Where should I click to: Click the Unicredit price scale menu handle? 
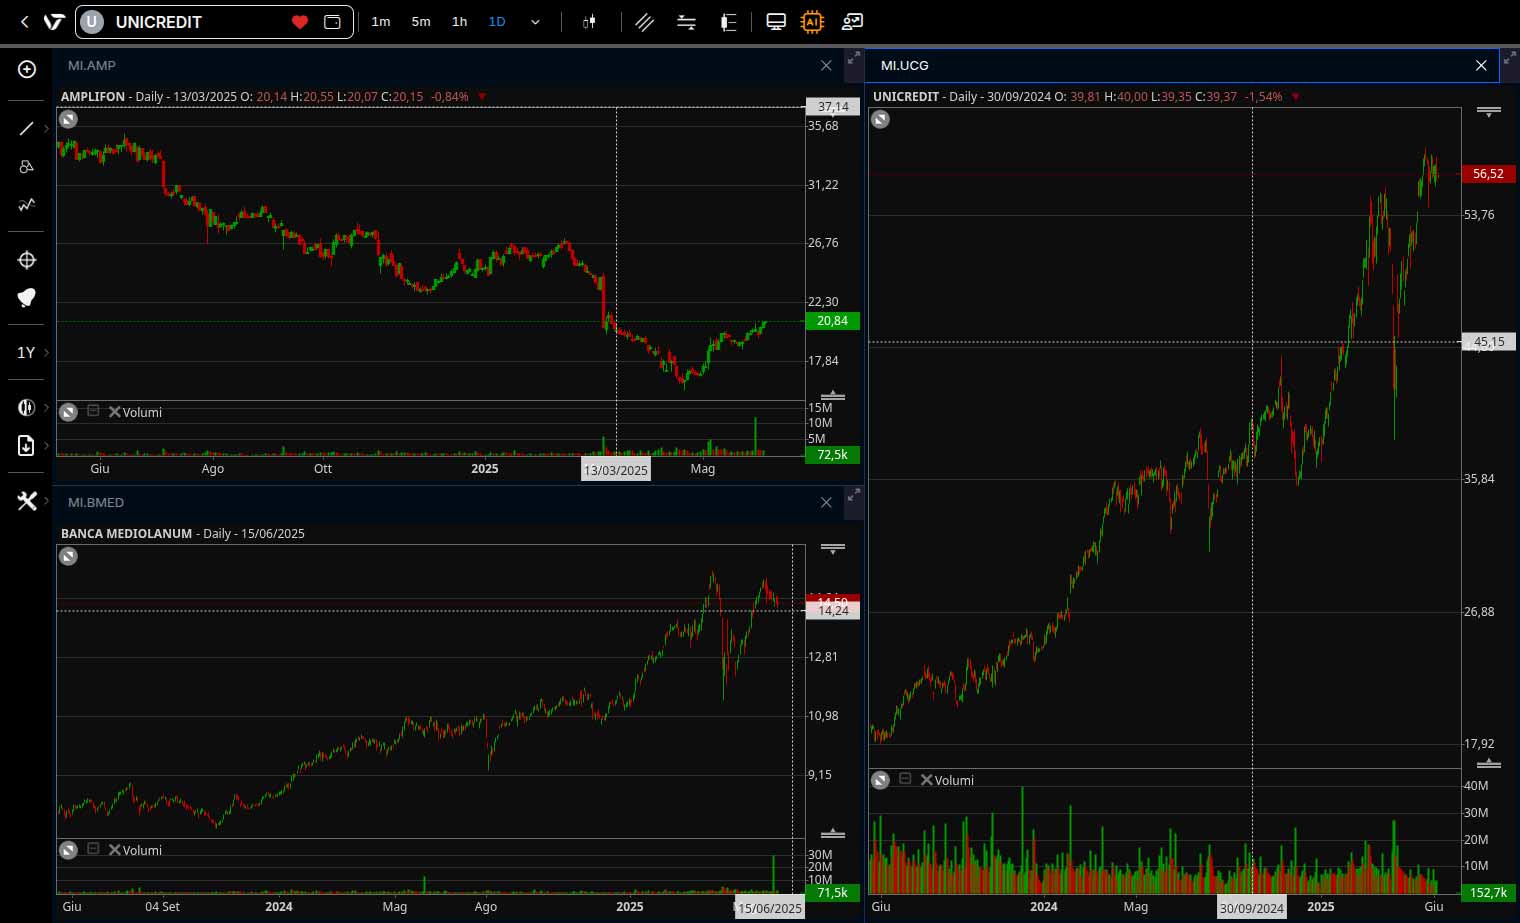pos(1488,111)
